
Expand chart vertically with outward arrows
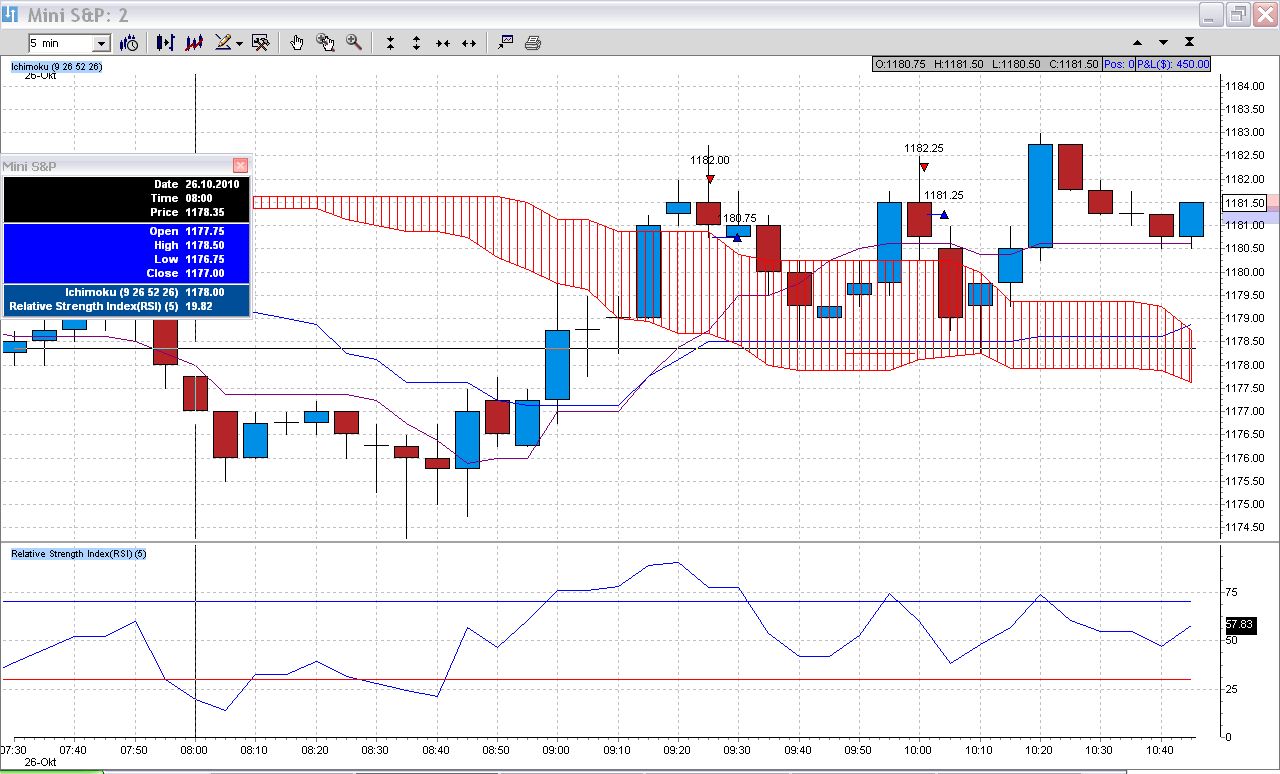416,43
